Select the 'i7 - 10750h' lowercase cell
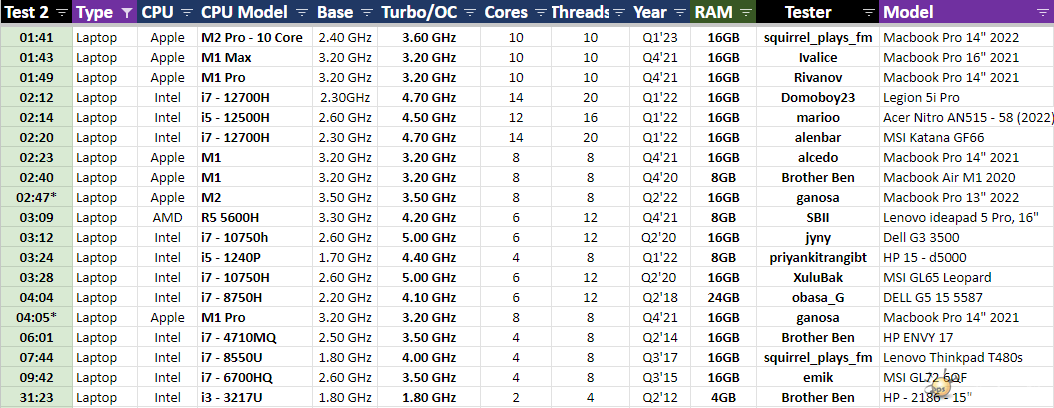 [255, 237]
